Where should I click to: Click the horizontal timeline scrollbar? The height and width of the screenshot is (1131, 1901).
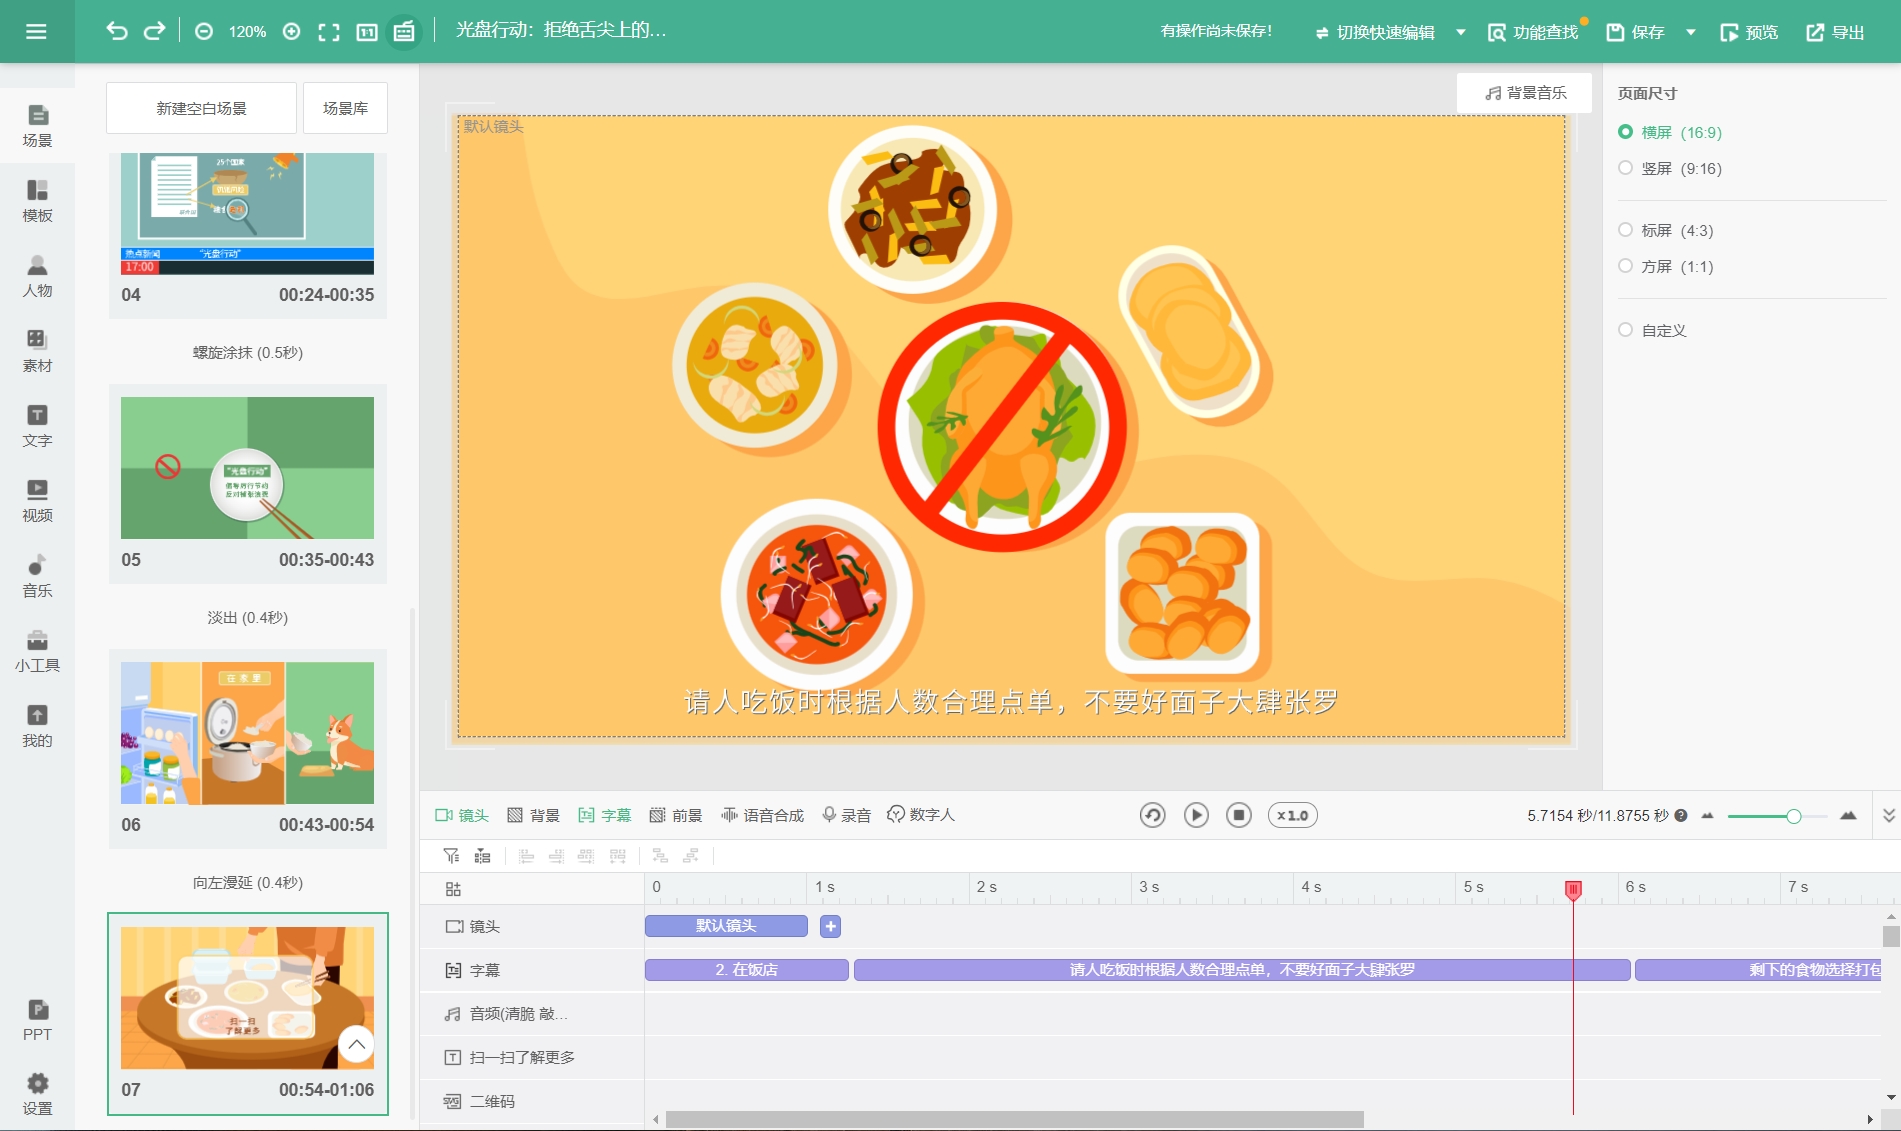click(x=1015, y=1119)
